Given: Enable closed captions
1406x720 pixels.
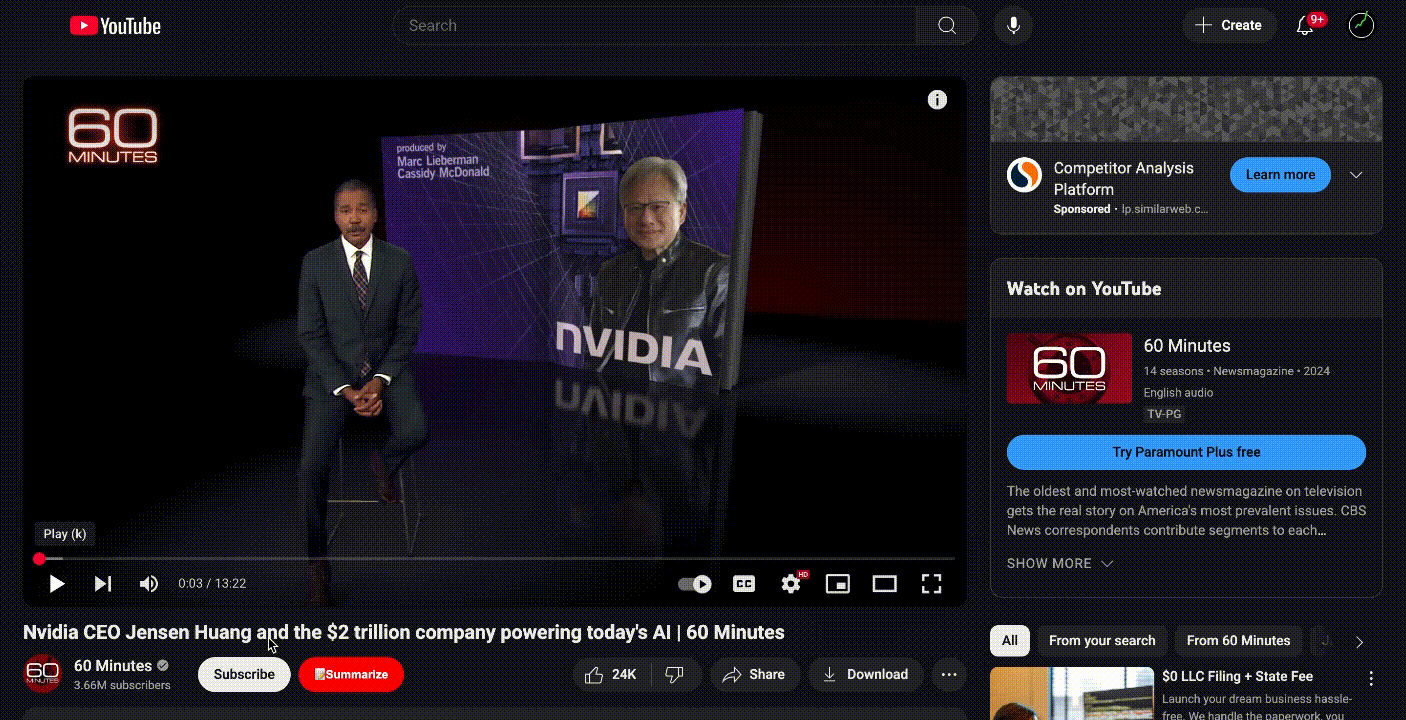Looking at the screenshot, I should click(x=742, y=583).
